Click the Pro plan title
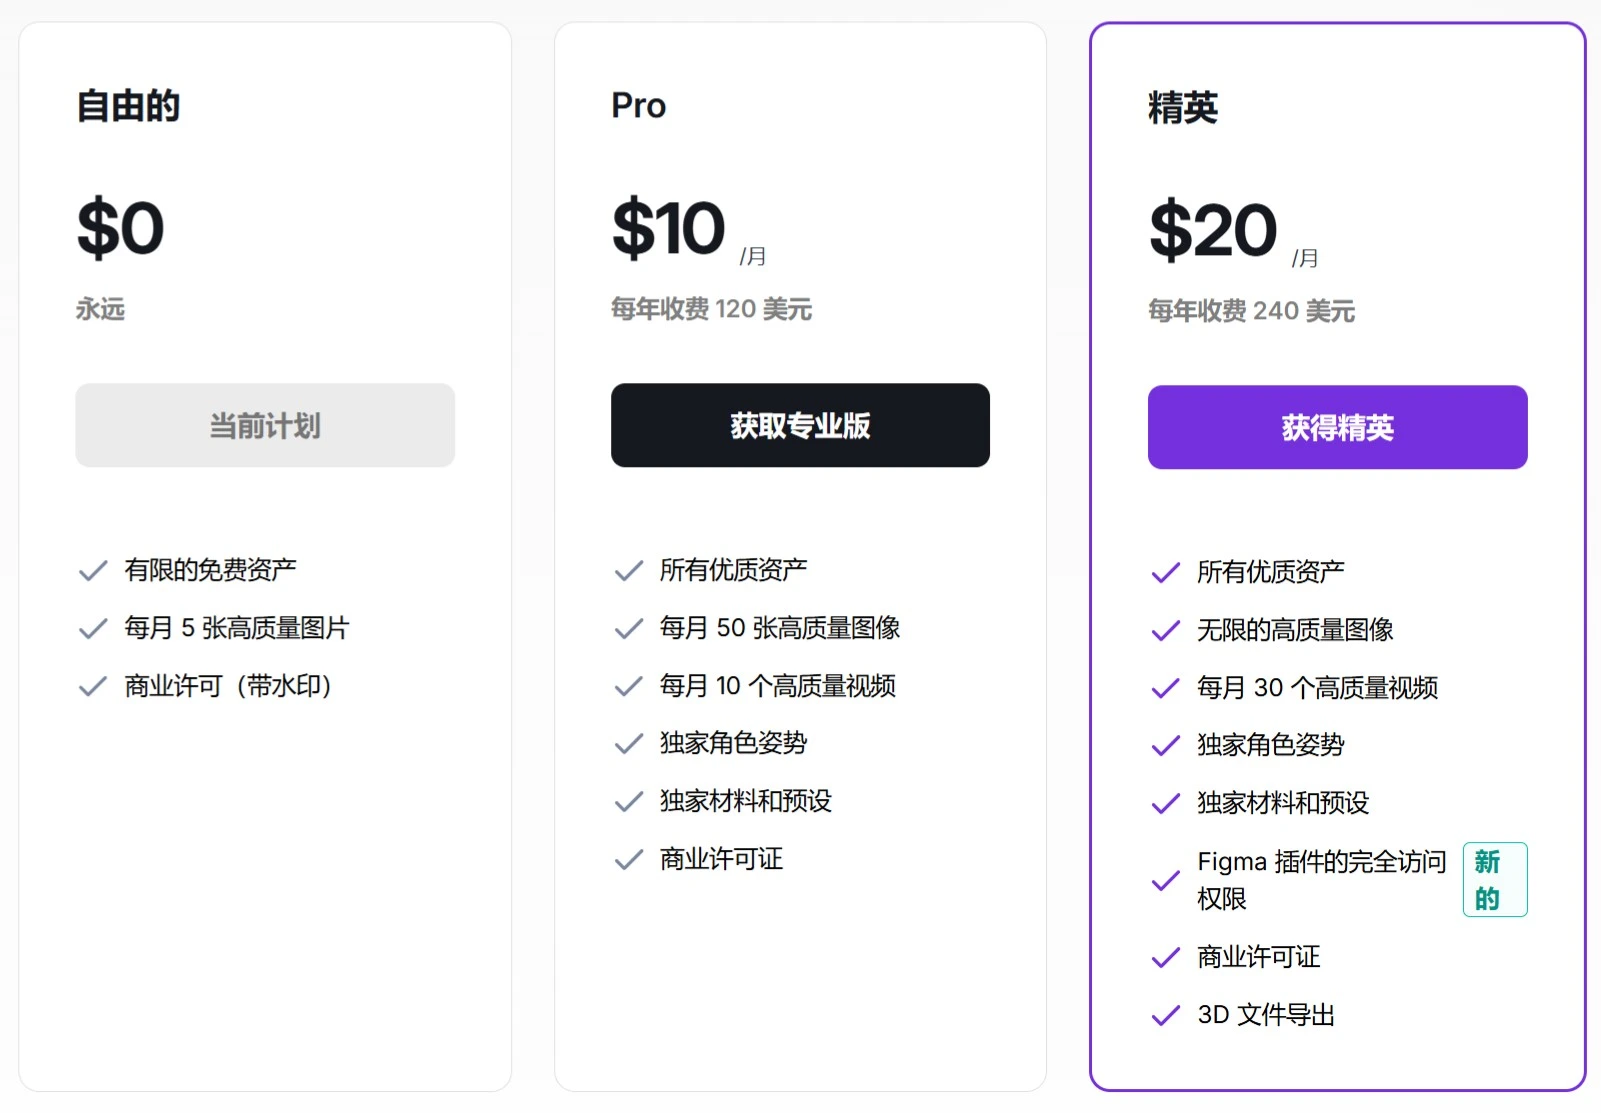Screen dimensions: 1601x1113 click(x=639, y=106)
